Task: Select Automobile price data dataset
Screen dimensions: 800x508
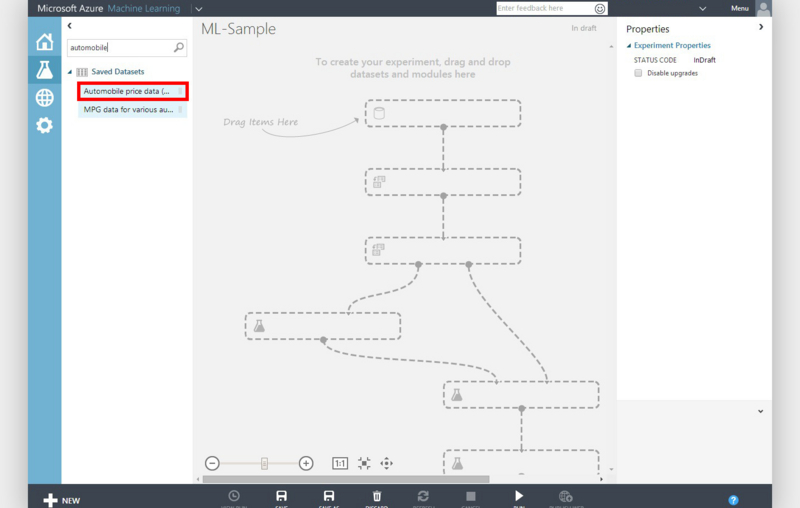Action: pos(133,91)
